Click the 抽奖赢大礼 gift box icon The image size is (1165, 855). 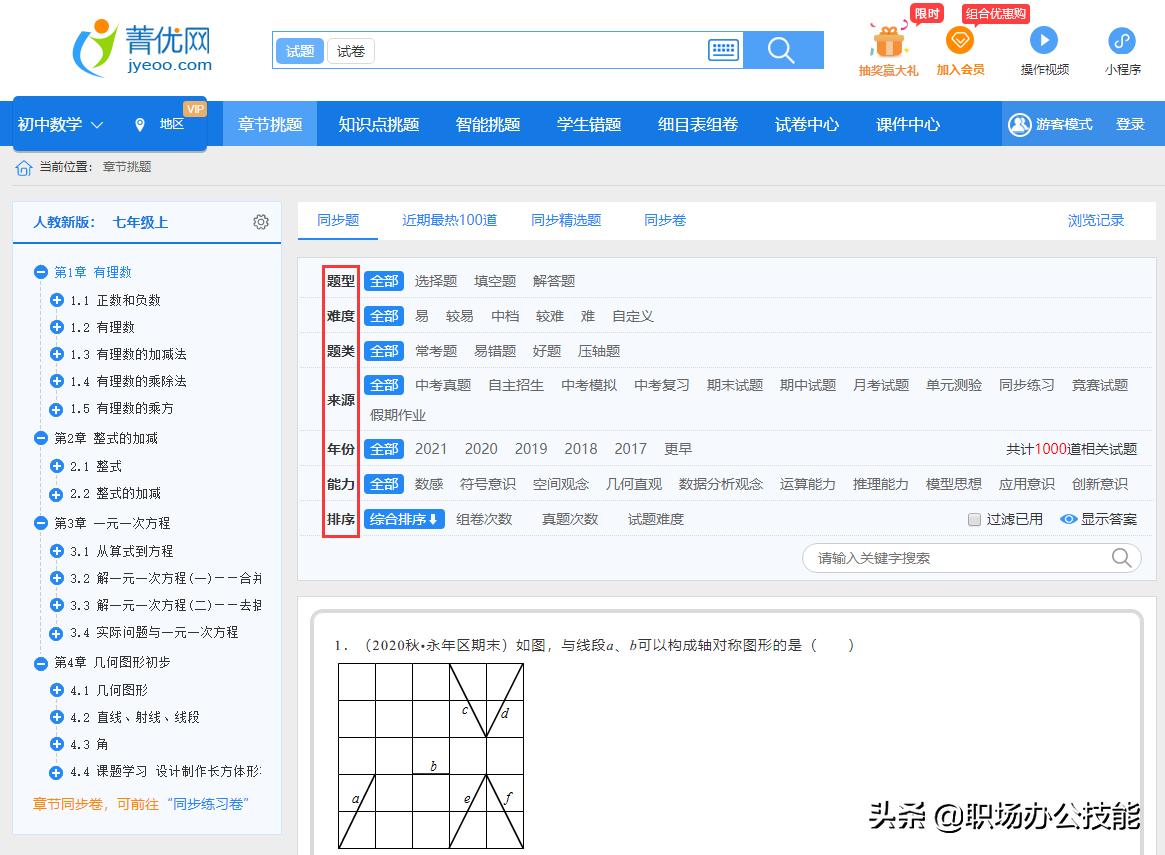[x=888, y=44]
